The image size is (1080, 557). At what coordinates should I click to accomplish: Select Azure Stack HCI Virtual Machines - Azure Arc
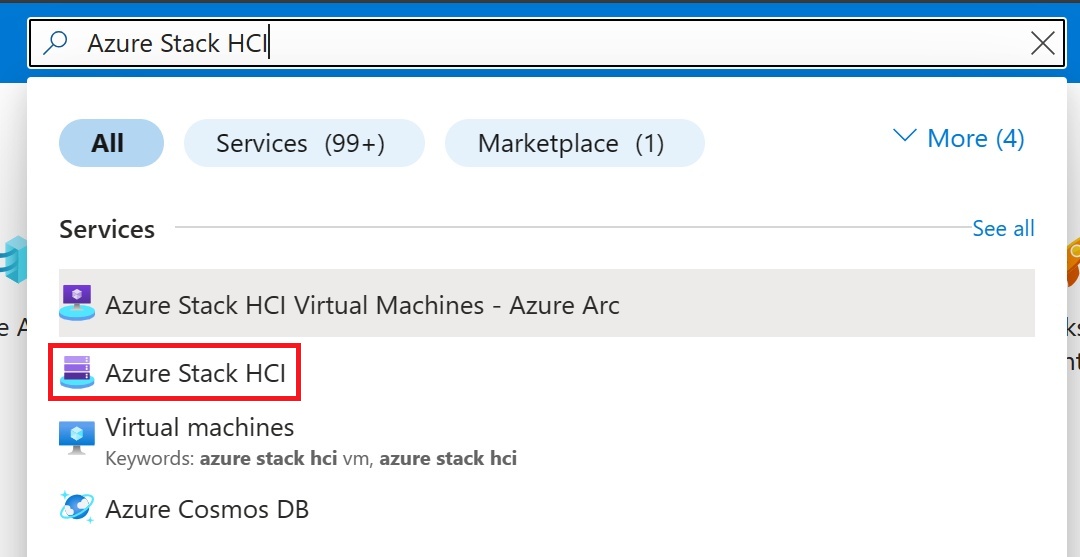pos(546,303)
